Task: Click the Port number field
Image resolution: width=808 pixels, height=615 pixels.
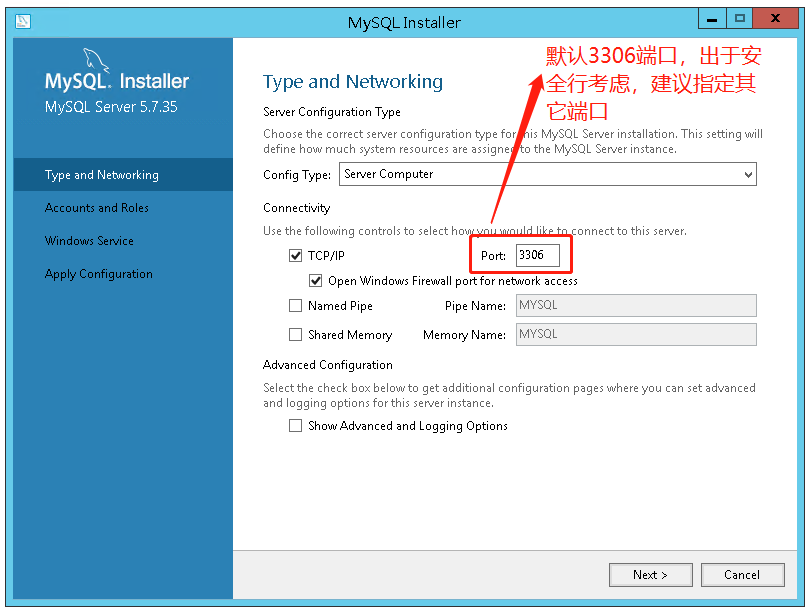Action: point(537,255)
